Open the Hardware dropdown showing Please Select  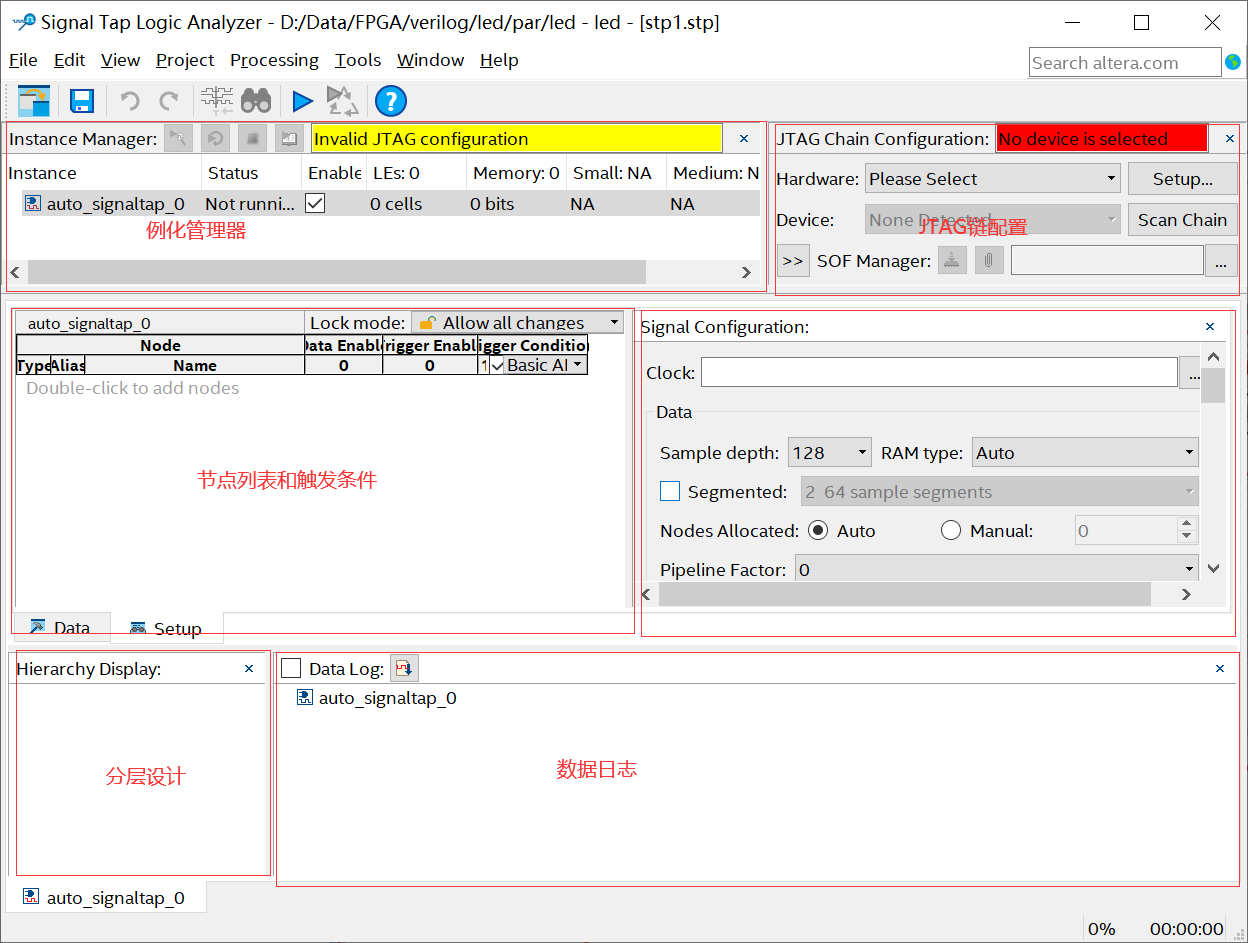click(x=992, y=179)
